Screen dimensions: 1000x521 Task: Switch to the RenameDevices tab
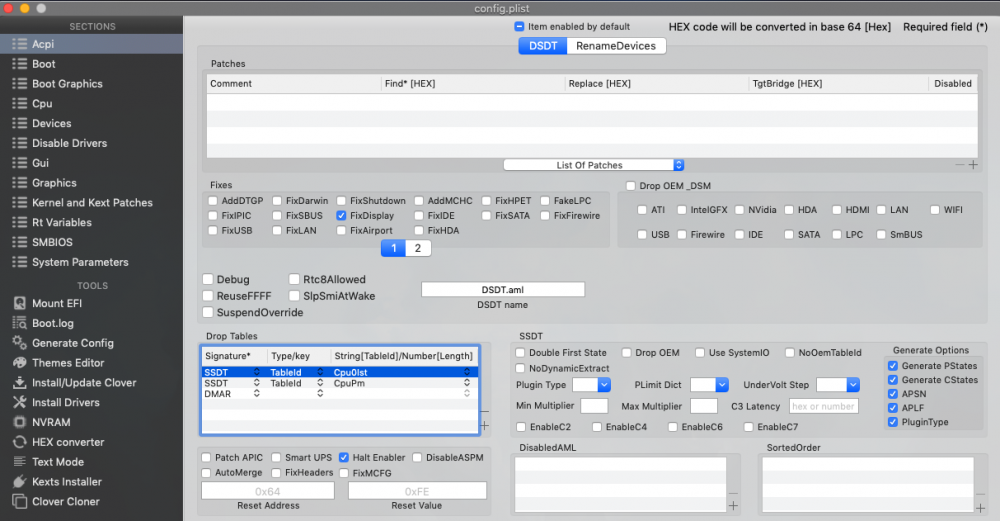point(616,46)
